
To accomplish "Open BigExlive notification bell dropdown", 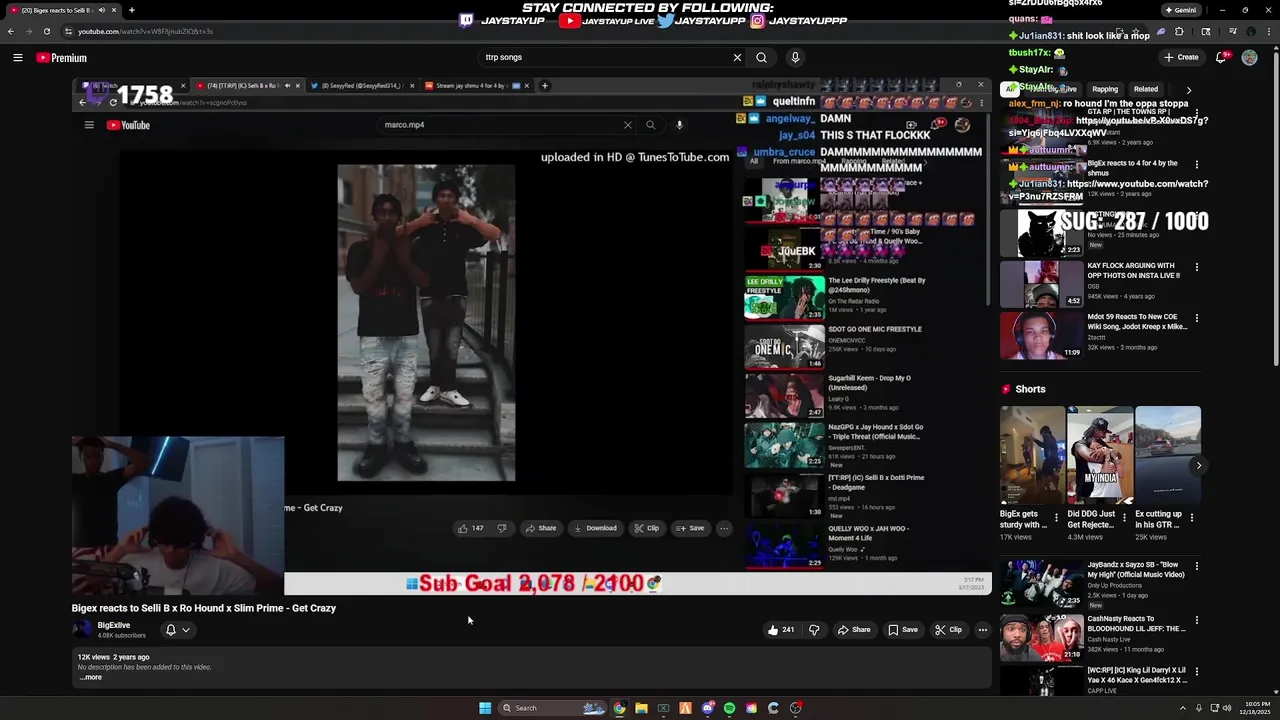I will (x=177, y=630).
